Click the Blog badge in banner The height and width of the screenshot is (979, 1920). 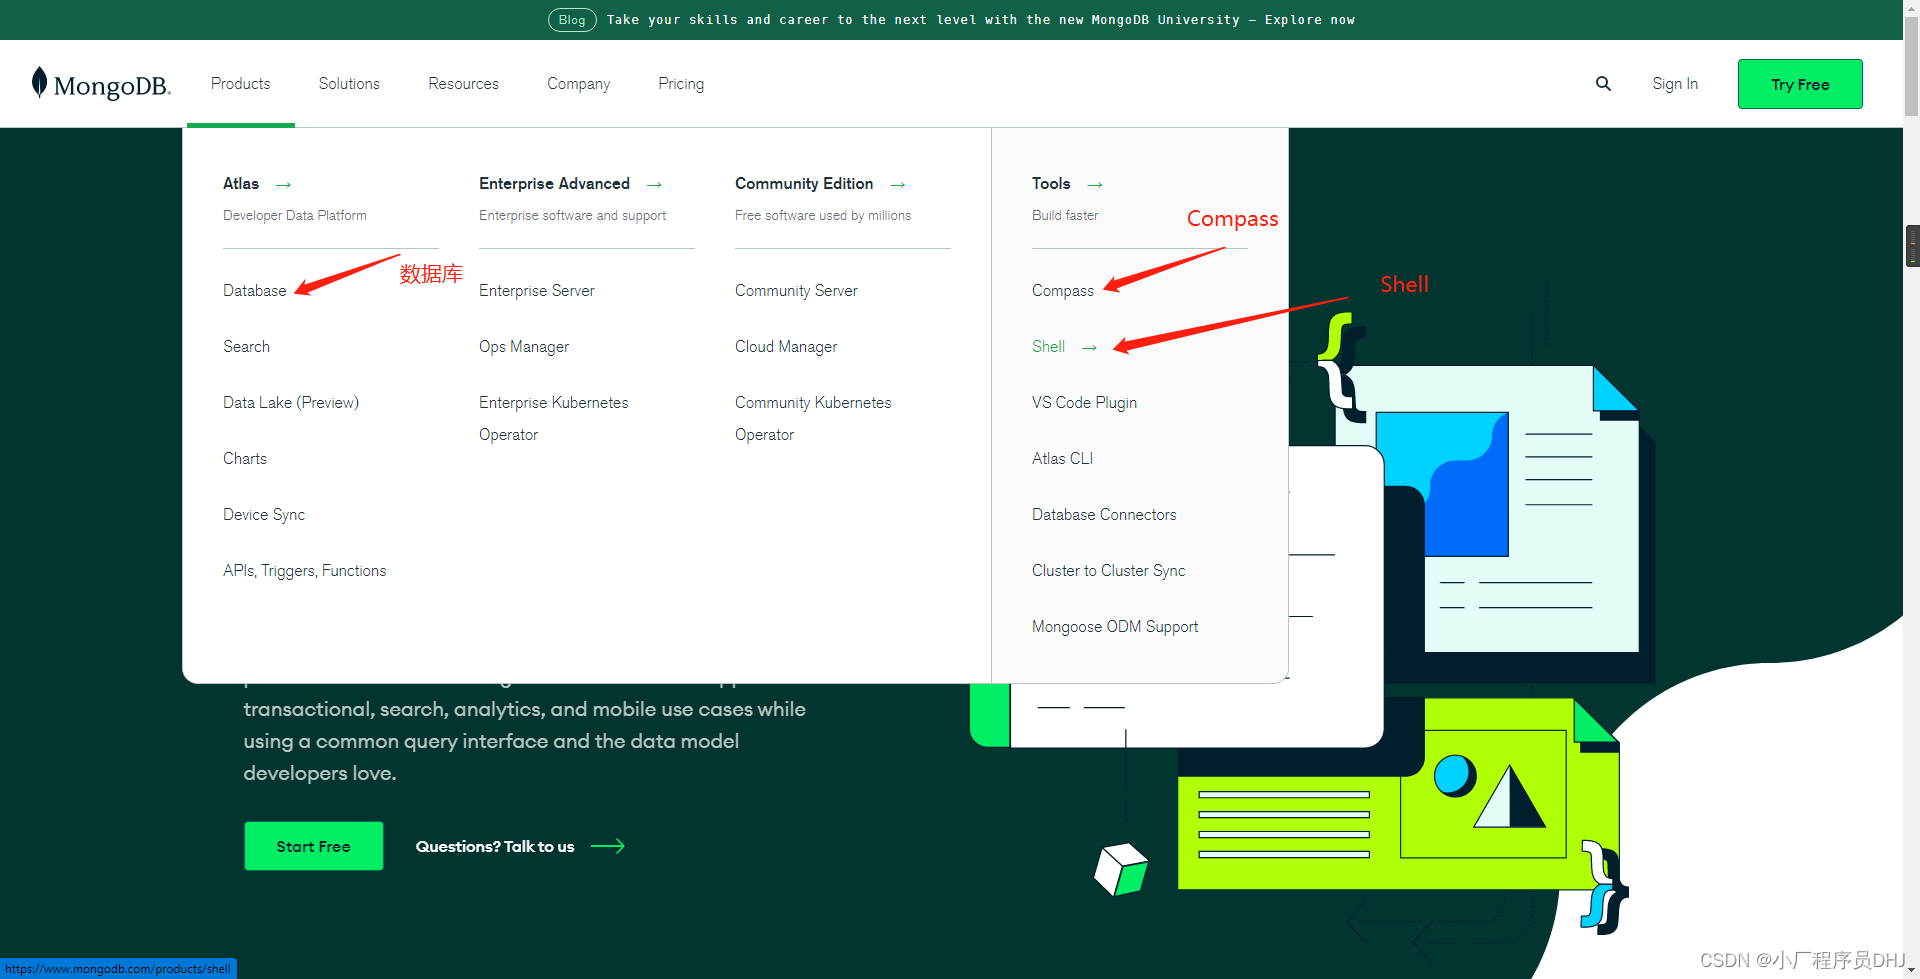(572, 20)
